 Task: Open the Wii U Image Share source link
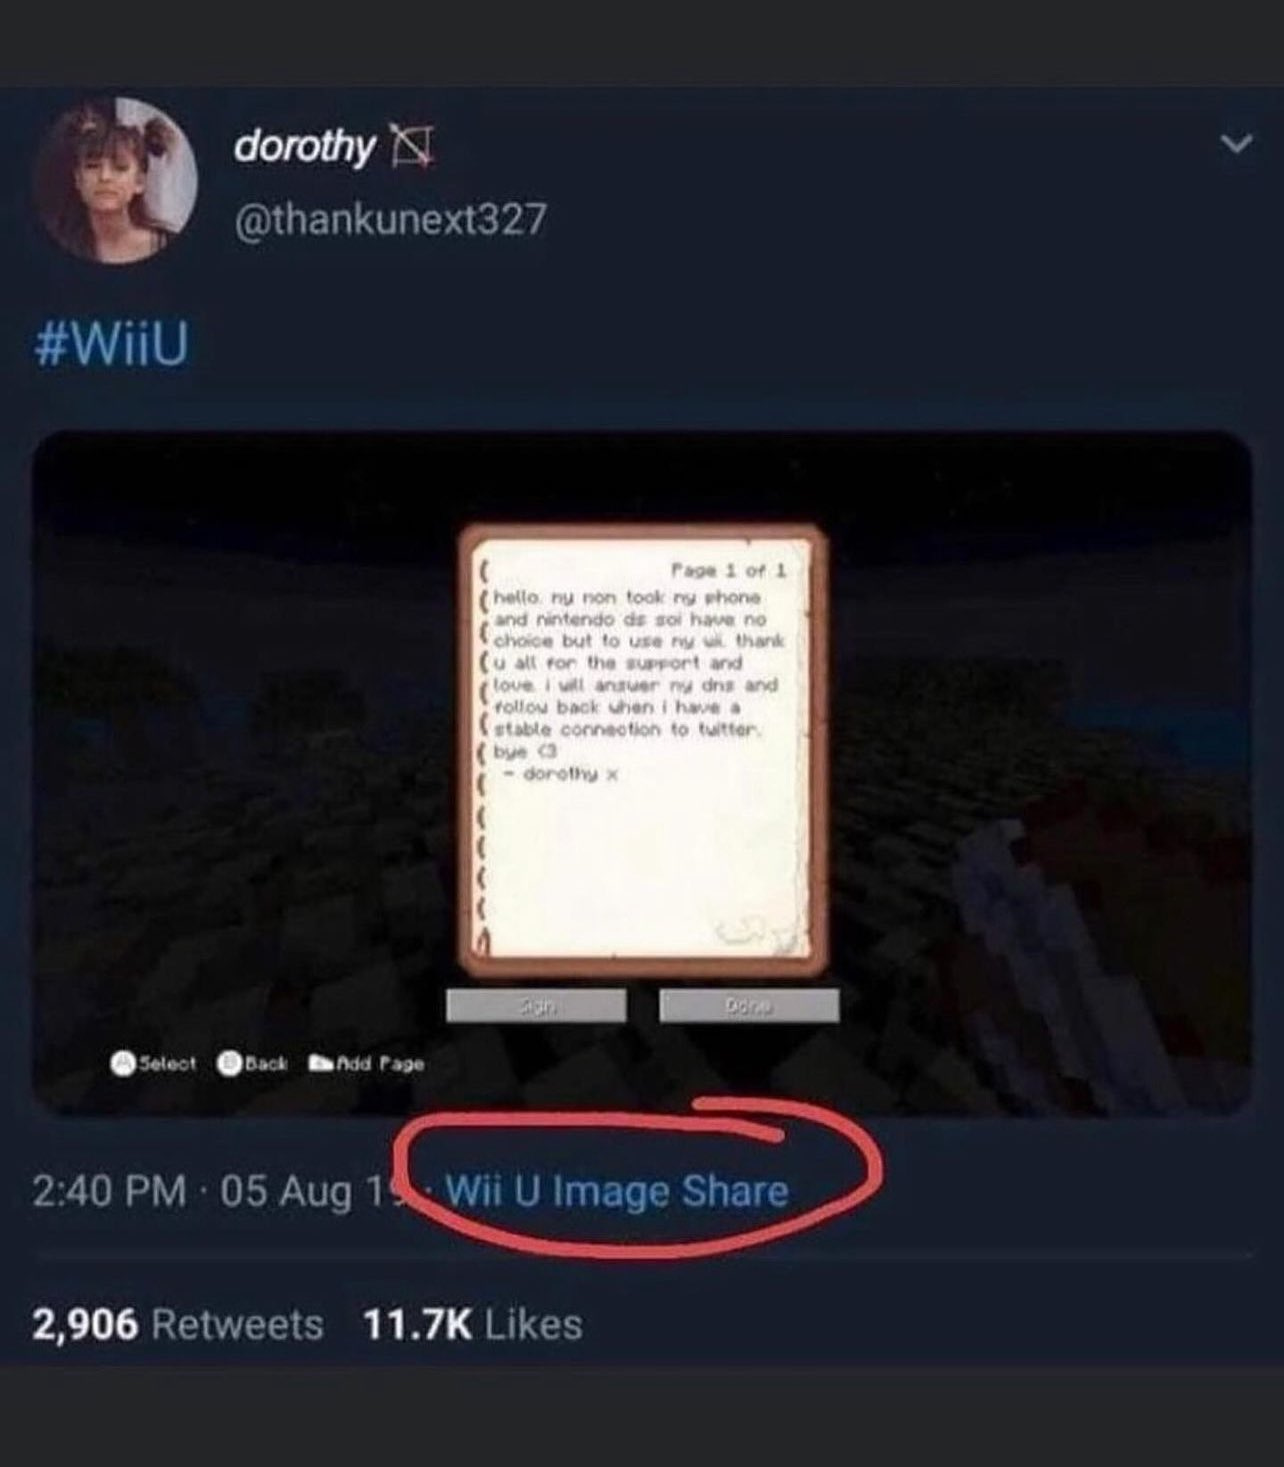[617, 1191]
